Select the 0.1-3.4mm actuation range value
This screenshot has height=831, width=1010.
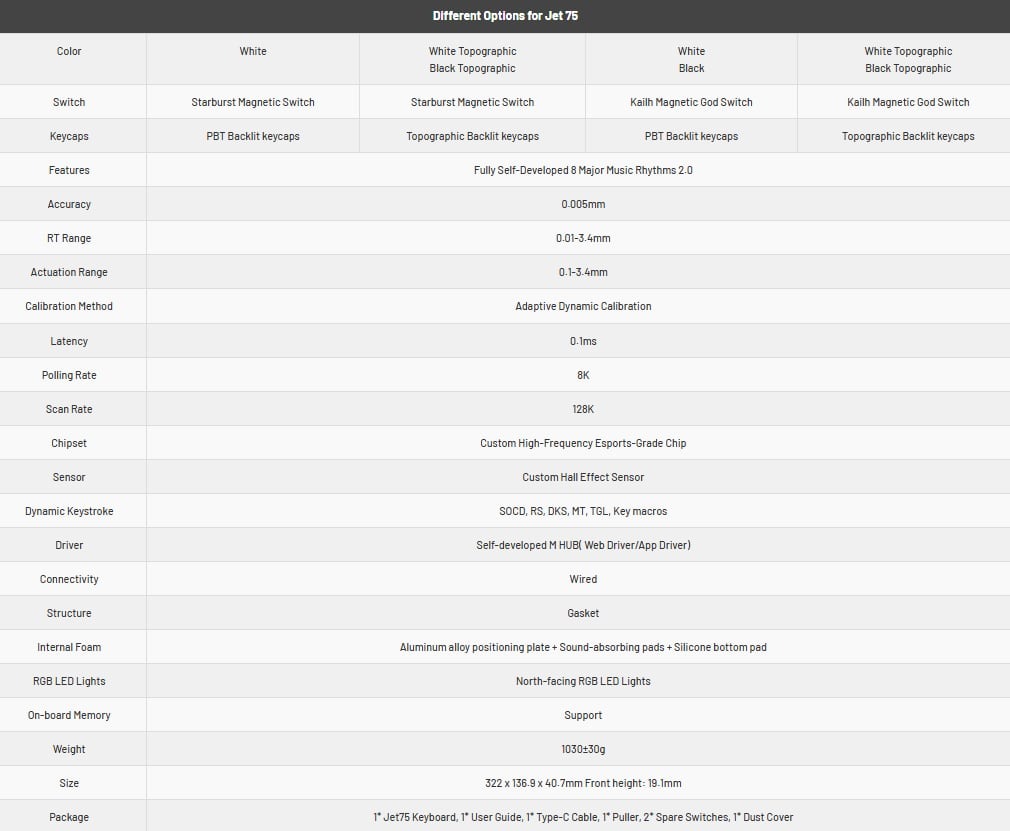(x=583, y=272)
